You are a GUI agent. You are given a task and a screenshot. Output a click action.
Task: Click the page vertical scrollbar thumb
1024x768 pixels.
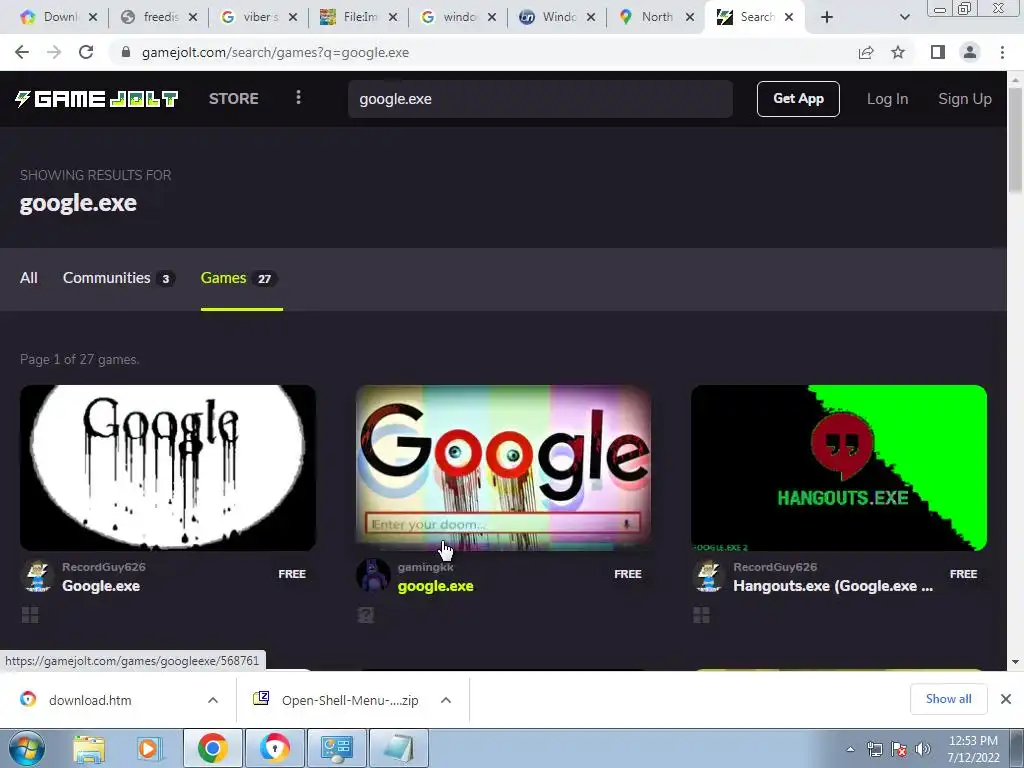[x=1015, y=140]
